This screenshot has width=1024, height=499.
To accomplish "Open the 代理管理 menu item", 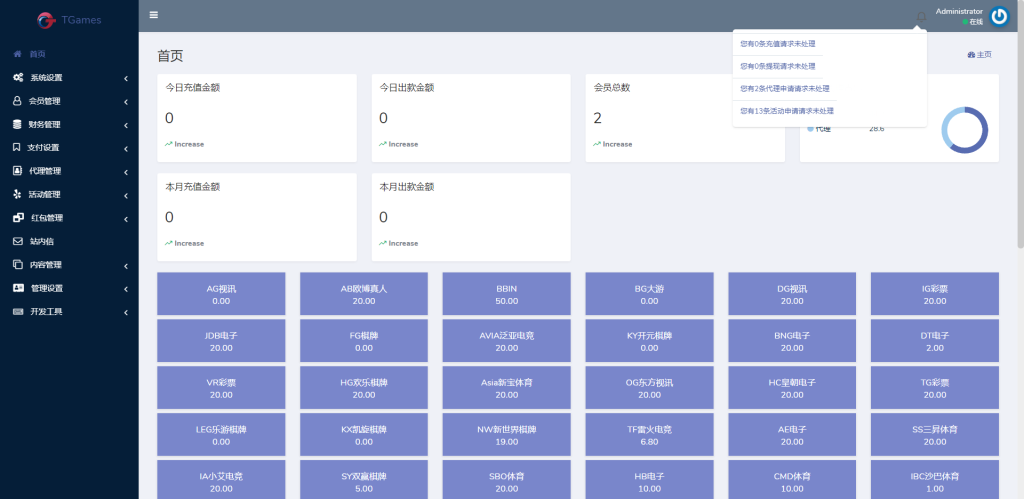I will click(45, 171).
